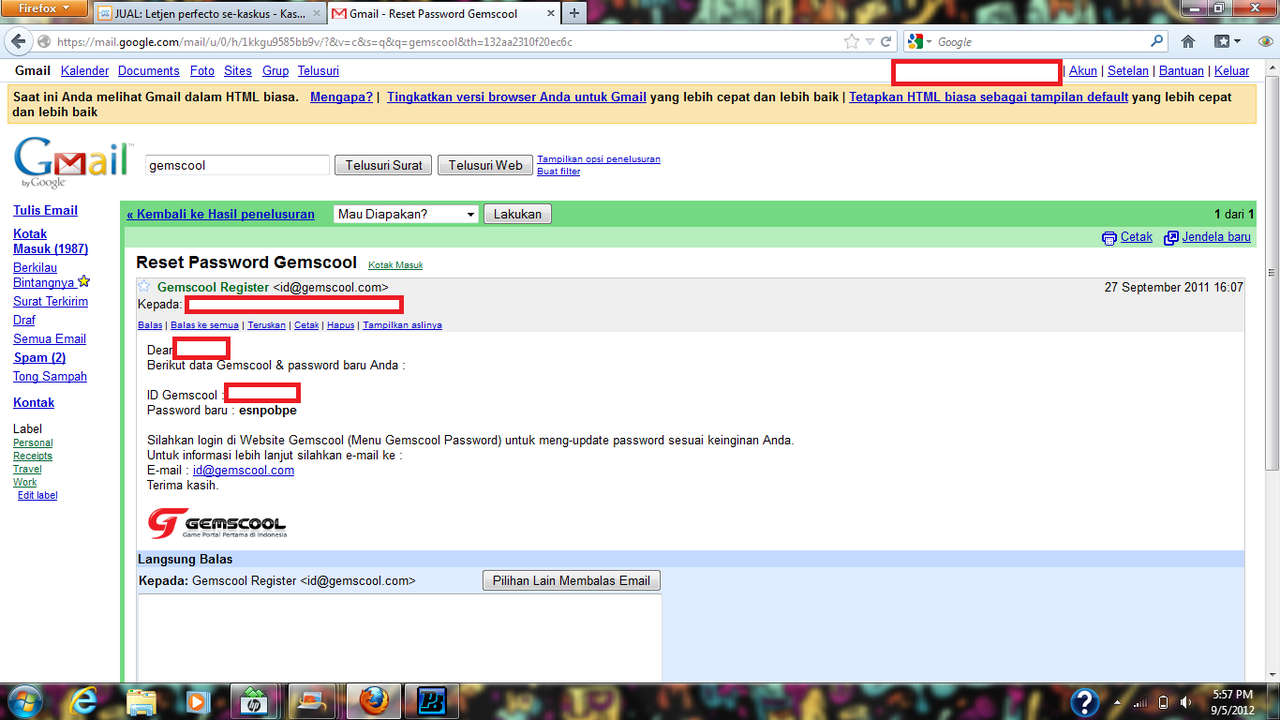Open URL history dropdown arrow in address bar
This screenshot has height=720, width=1280.
[x=870, y=42]
